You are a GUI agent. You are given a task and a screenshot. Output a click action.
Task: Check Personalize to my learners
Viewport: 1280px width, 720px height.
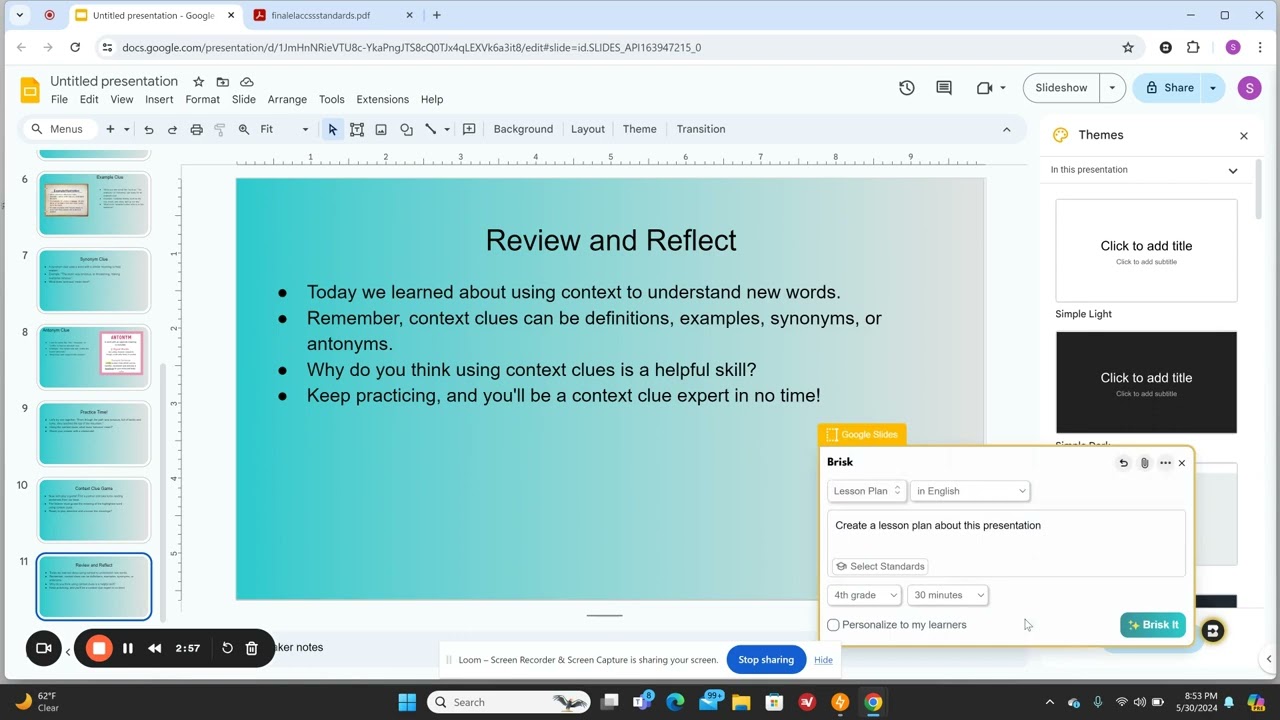point(833,625)
